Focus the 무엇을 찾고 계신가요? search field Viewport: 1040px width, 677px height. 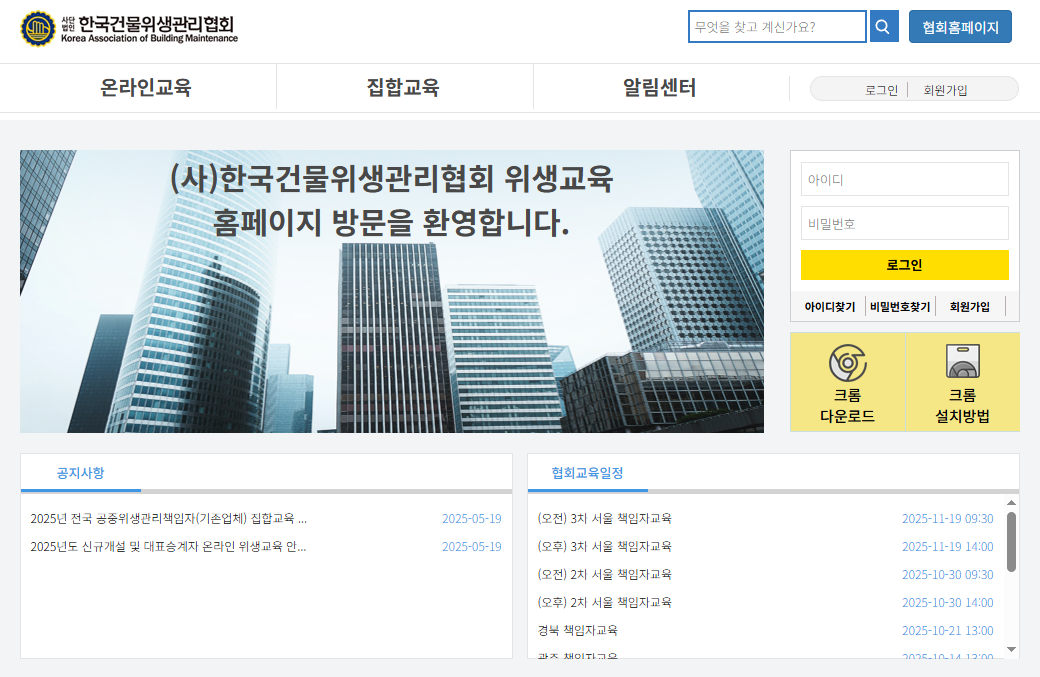(x=777, y=27)
